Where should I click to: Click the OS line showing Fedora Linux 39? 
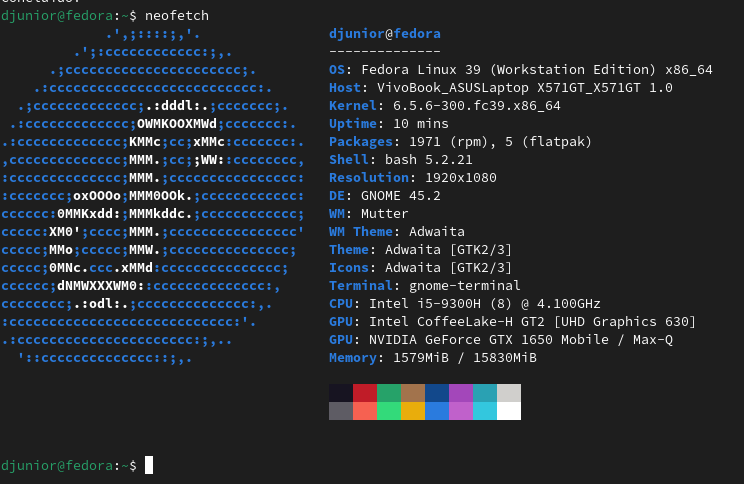pyautogui.click(x=520, y=70)
